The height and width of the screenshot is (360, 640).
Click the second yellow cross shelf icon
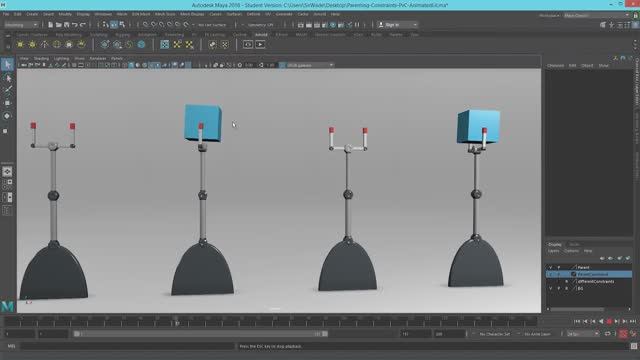pyautogui.click(x=189, y=44)
